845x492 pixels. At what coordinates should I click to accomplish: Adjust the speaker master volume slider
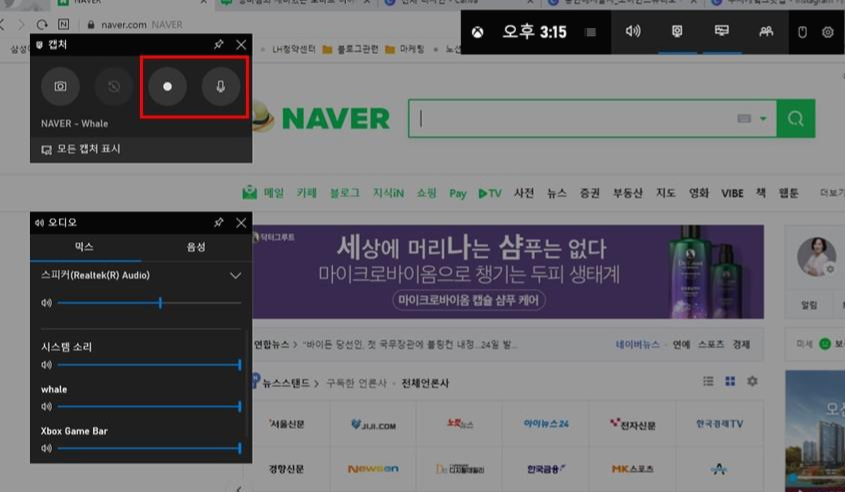149,303
